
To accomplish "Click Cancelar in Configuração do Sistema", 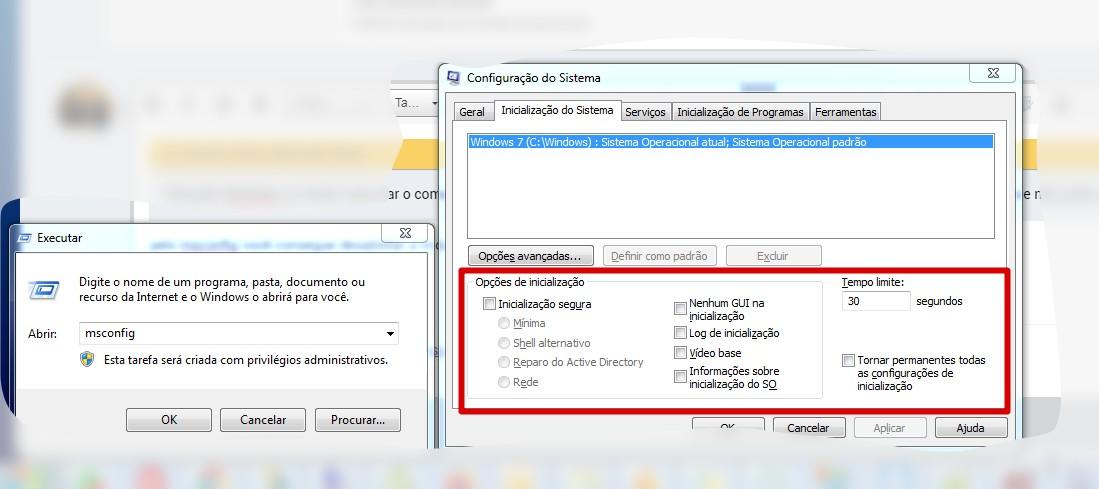I will click(x=808, y=427).
